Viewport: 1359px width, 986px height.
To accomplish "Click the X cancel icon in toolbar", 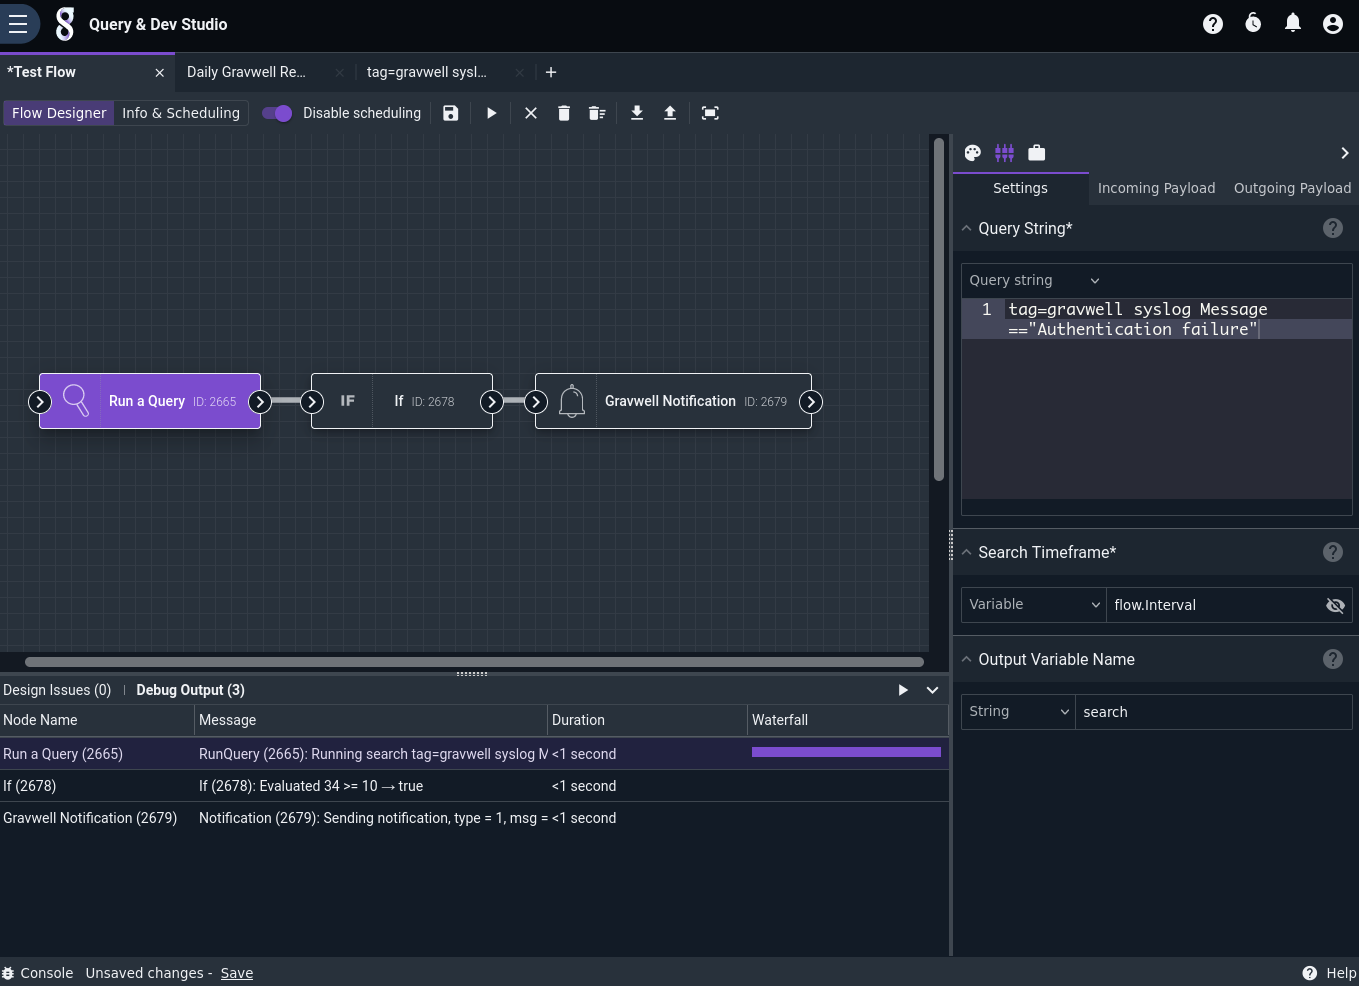I will (x=531, y=113).
